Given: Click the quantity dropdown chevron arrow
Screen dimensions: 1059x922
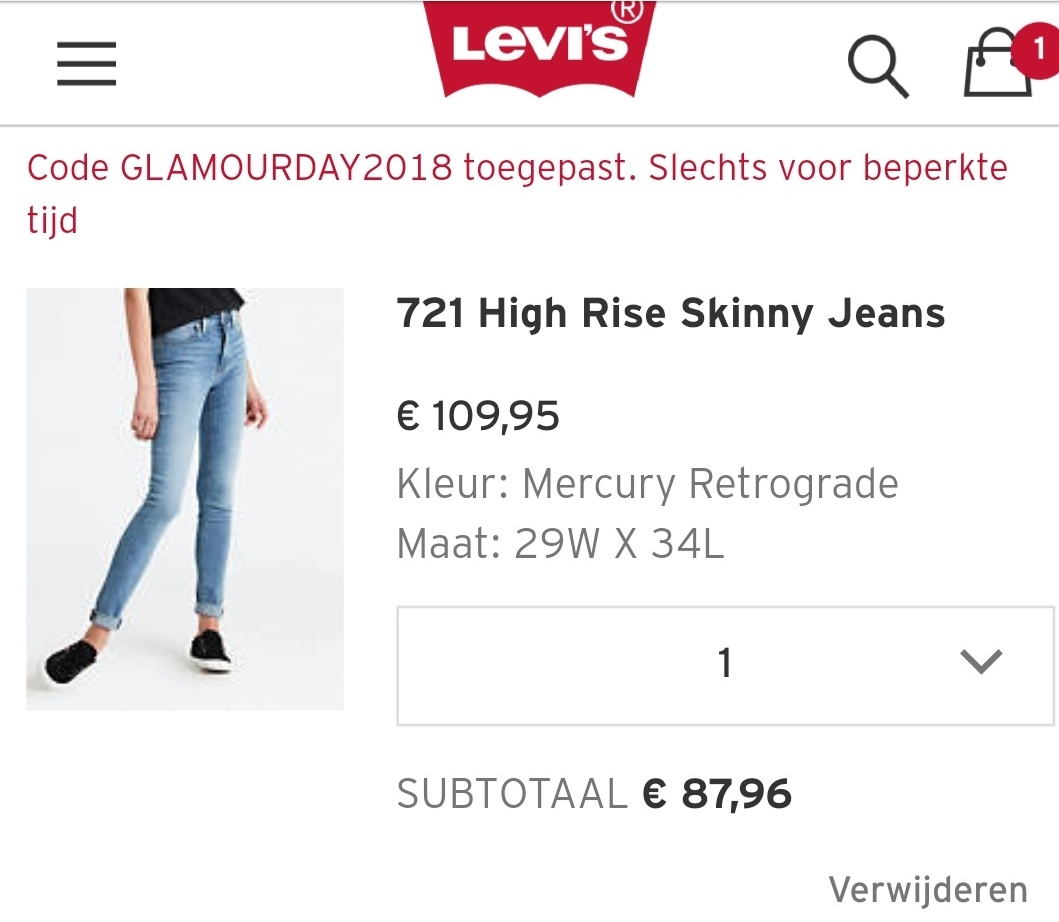Looking at the screenshot, I should click(x=981, y=661).
